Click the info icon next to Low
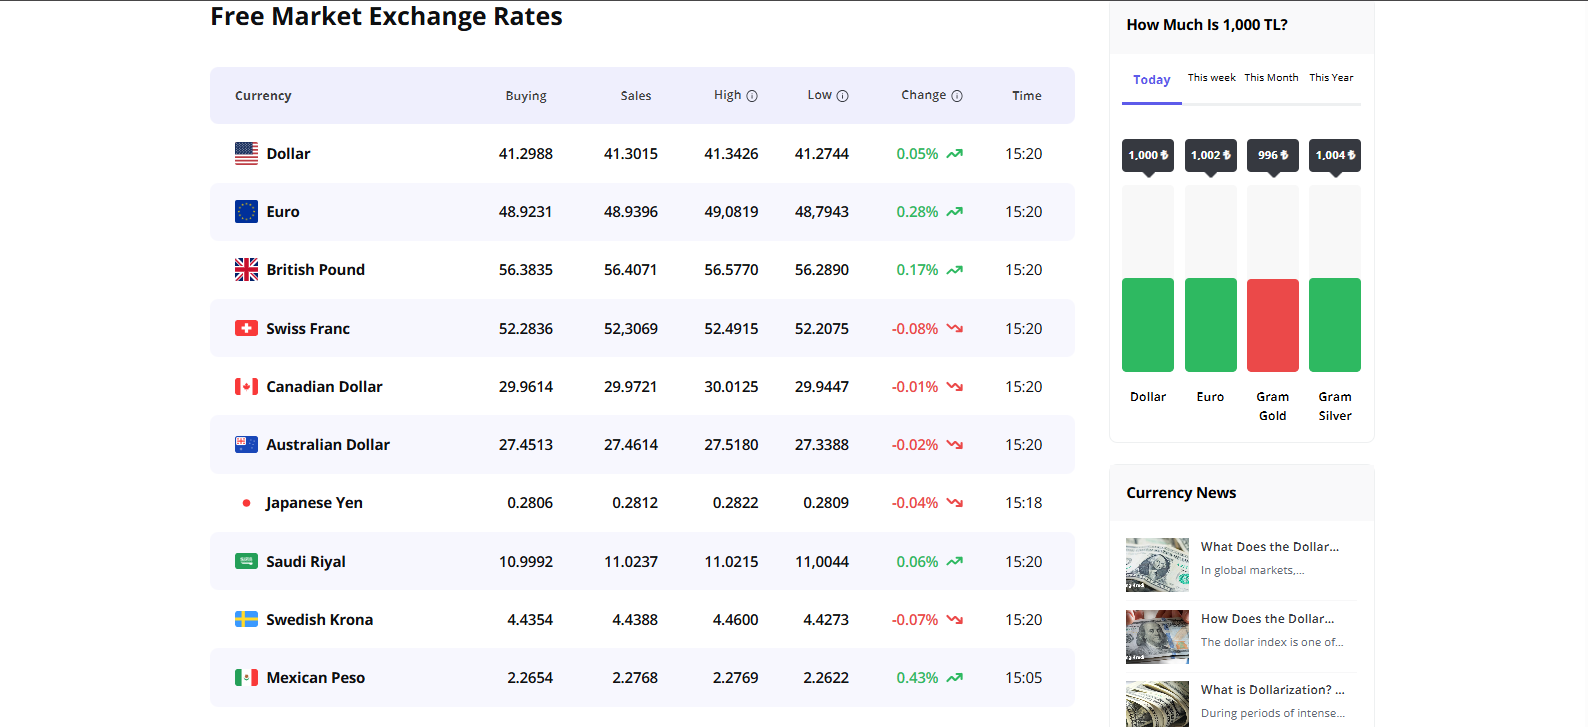1588x727 pixels. point(842,96)
